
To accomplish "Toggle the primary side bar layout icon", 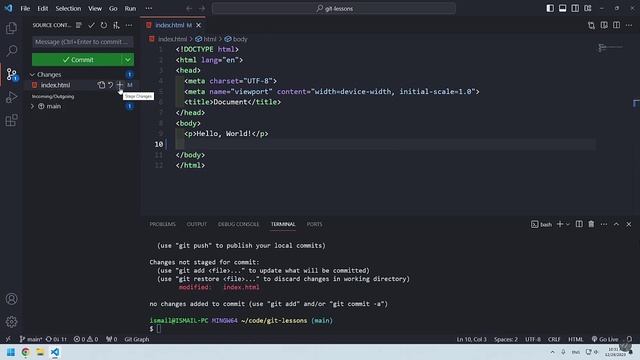I will (x=550, y=8).
